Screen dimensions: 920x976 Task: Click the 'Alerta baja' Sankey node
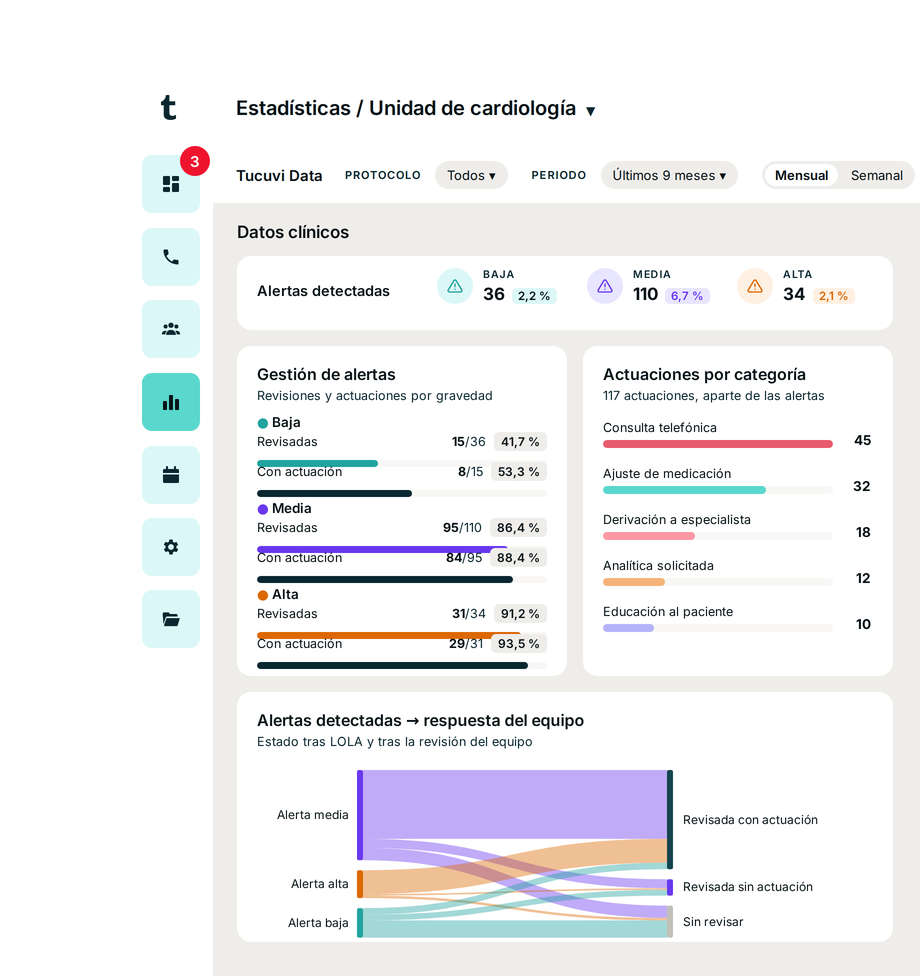coord(360,922)
